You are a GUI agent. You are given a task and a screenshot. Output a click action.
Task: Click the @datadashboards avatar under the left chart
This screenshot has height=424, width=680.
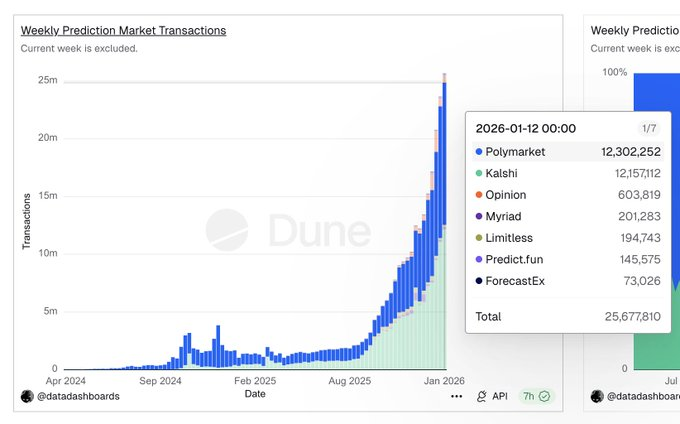pyautogui.click(x=27, y=396)
